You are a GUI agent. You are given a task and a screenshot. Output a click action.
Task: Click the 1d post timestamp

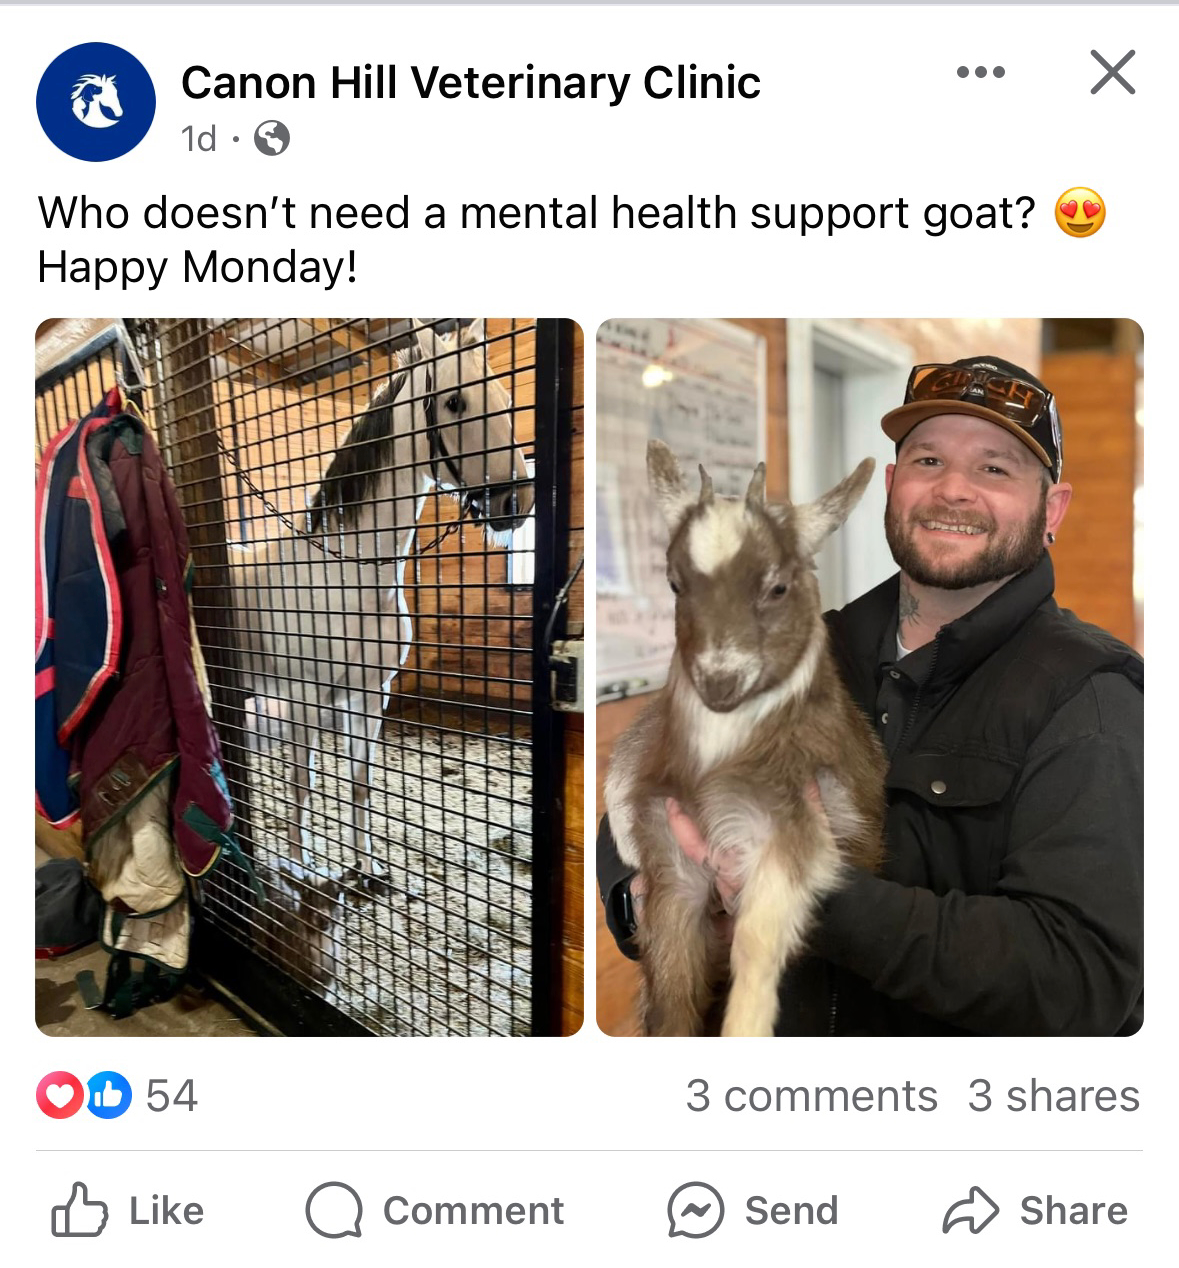(199, 138)
